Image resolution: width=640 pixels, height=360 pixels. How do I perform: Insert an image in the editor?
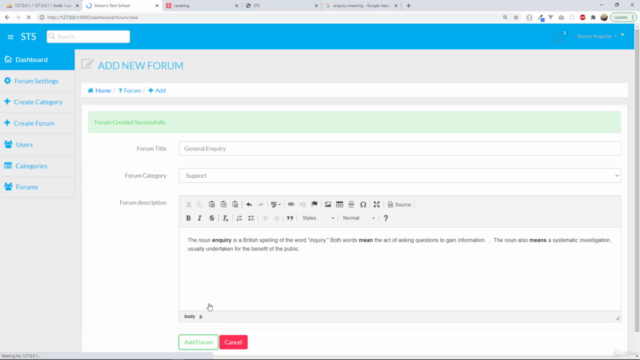pyautogui.click(x=328, y=204)
